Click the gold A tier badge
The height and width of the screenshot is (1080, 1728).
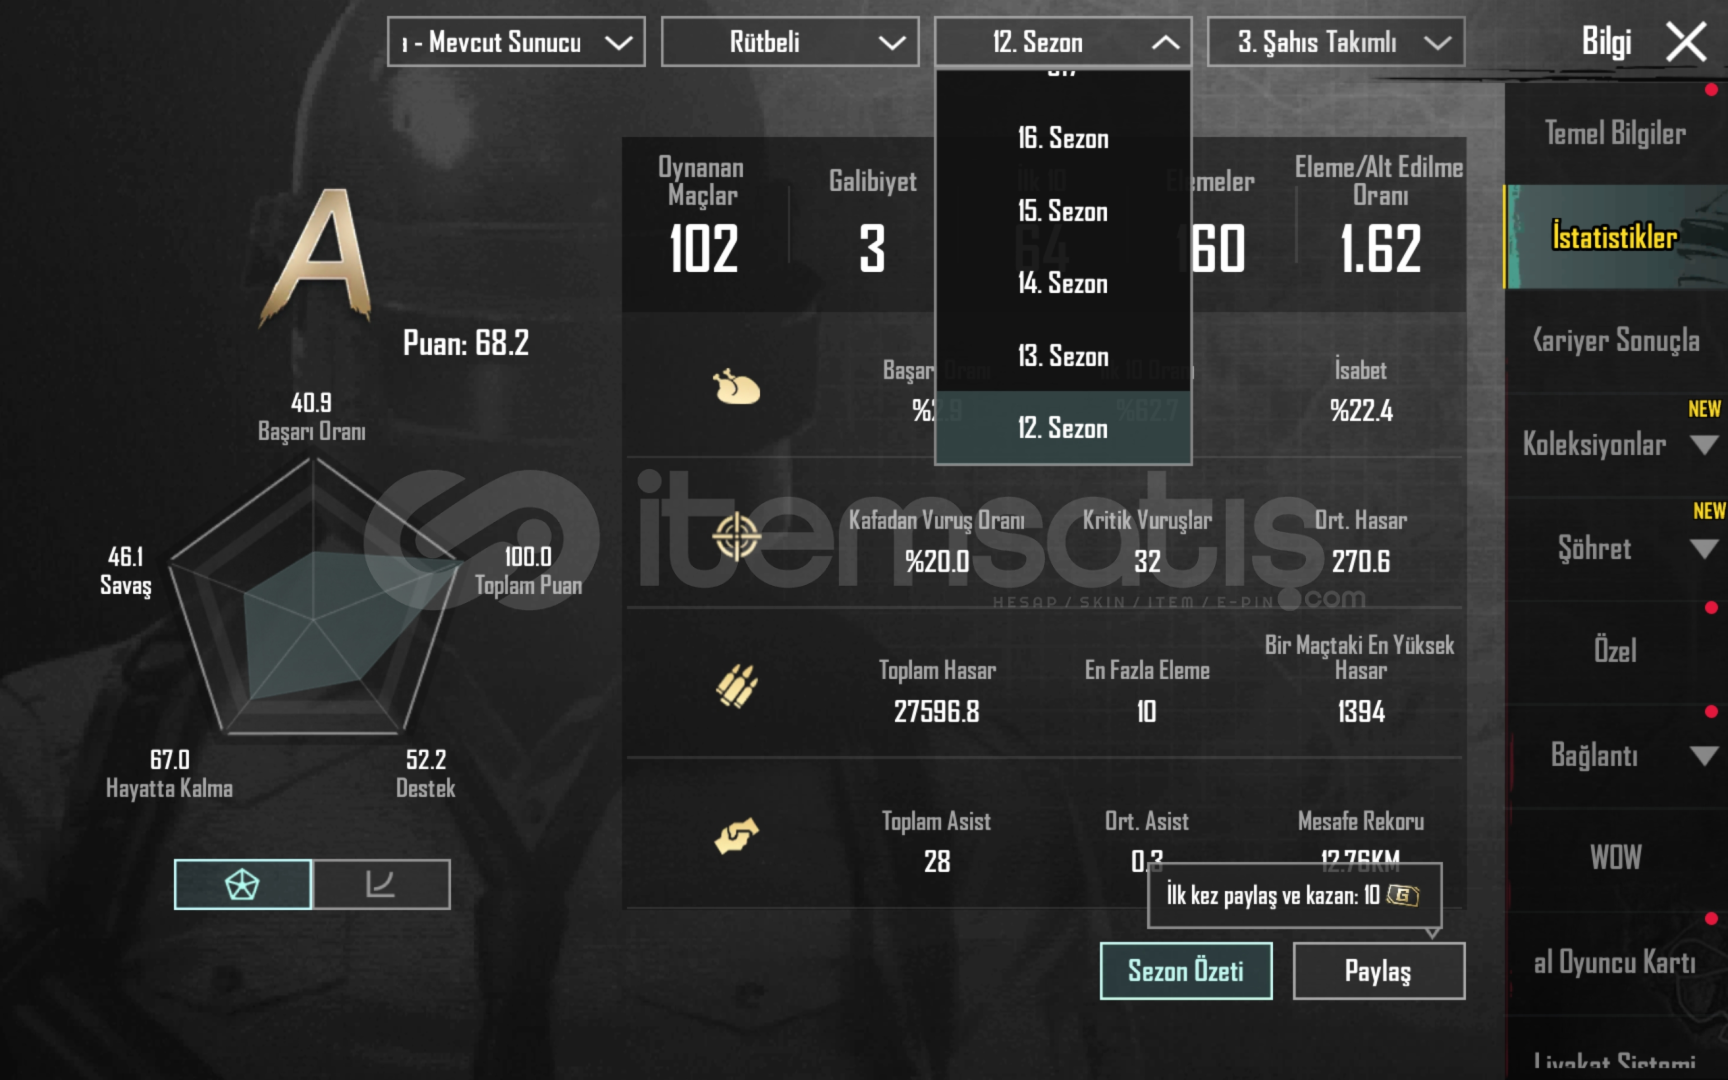pyautogui.click(x=316, y=258)
